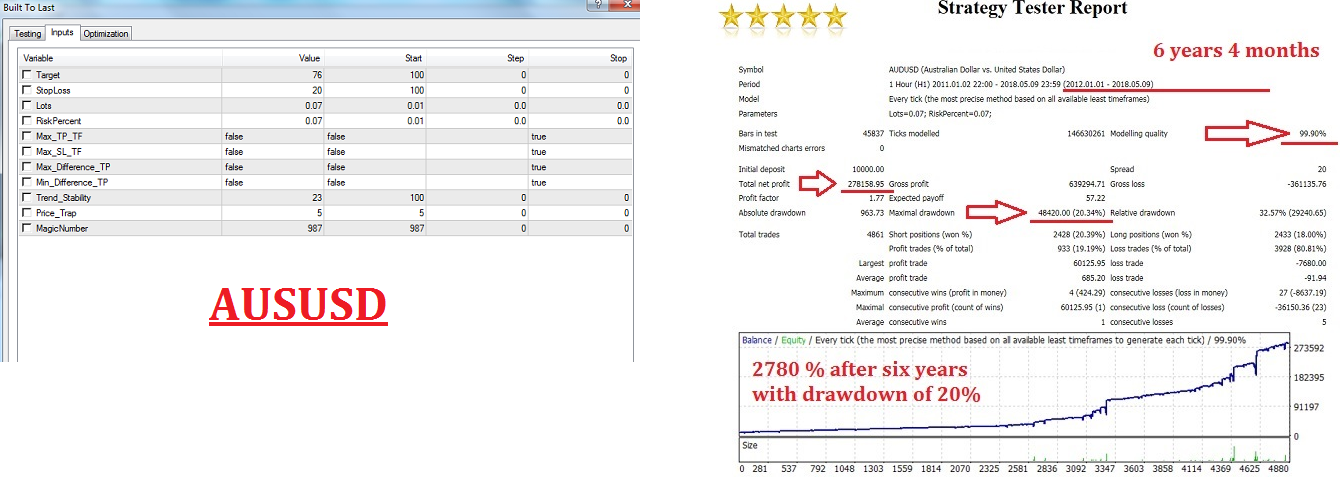
Task: Click the Value column header
Action: click(273, 58)
